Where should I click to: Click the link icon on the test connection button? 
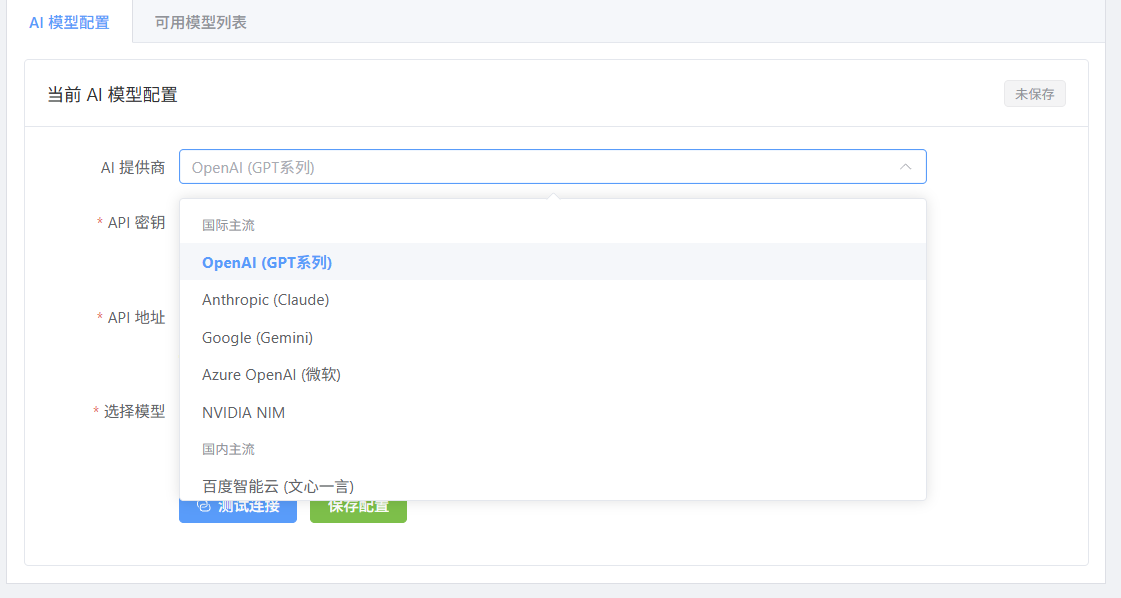coord(204,507)
